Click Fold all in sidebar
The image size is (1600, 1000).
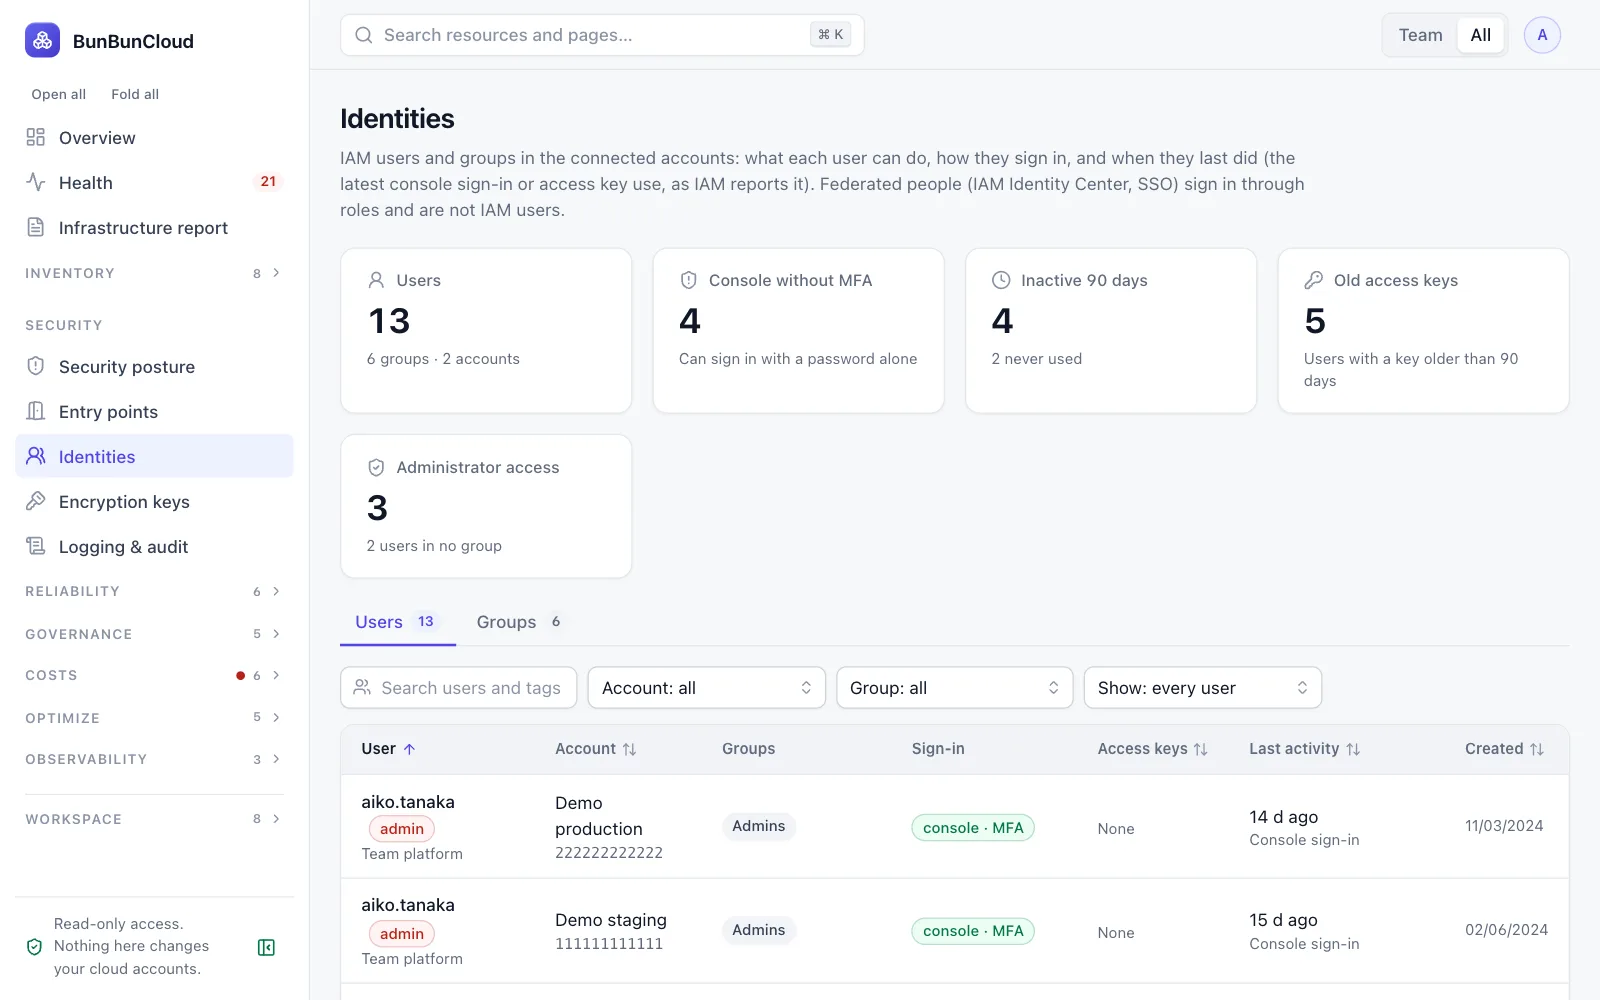(x=135, y=94)
